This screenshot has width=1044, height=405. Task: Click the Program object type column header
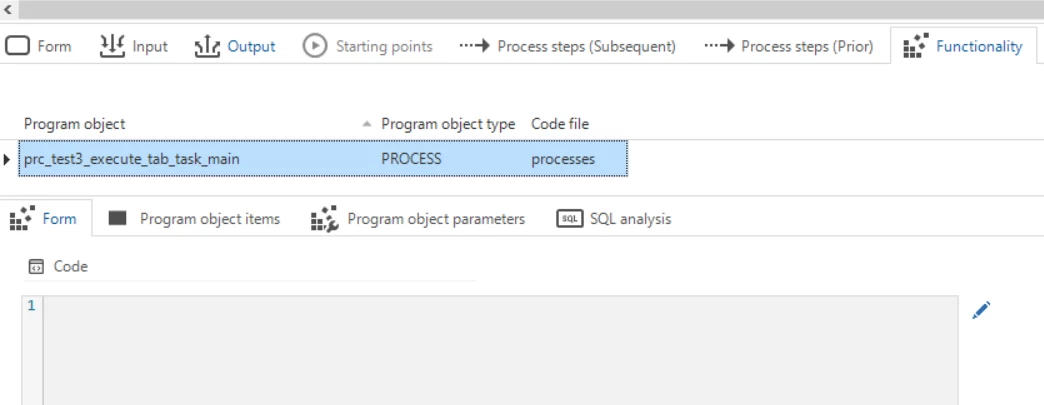pyautogui.click(x=448, y=124)
